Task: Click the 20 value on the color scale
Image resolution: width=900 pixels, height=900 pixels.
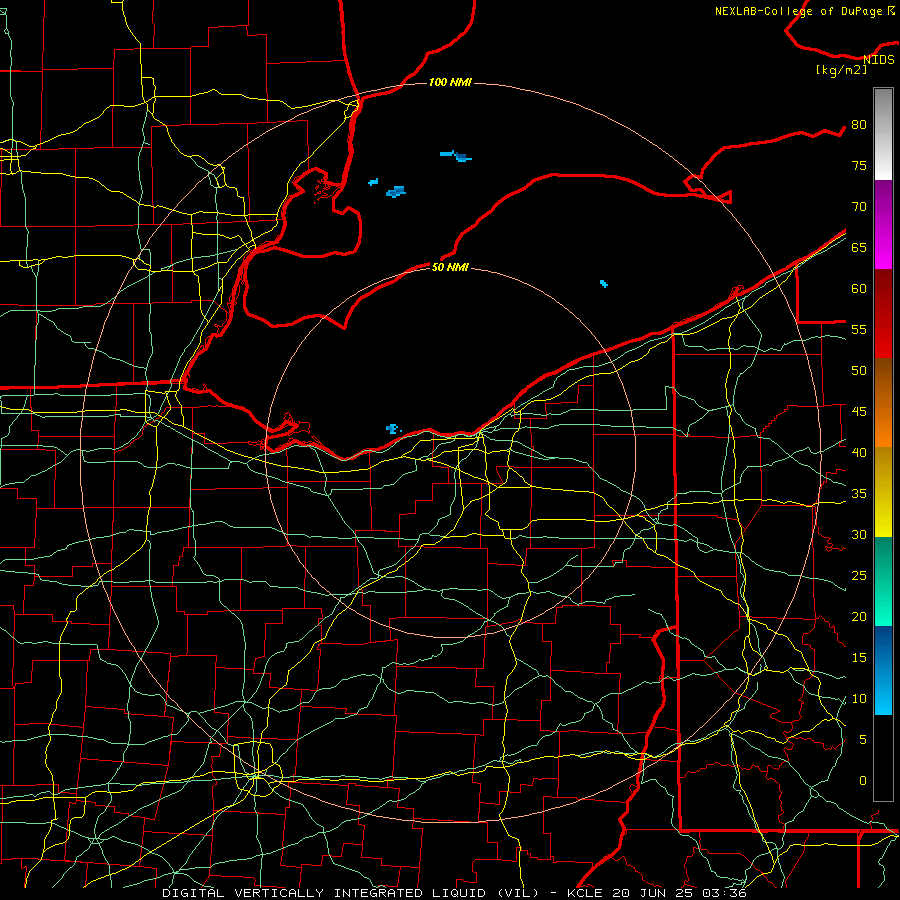Action: [x=859, y=616]
